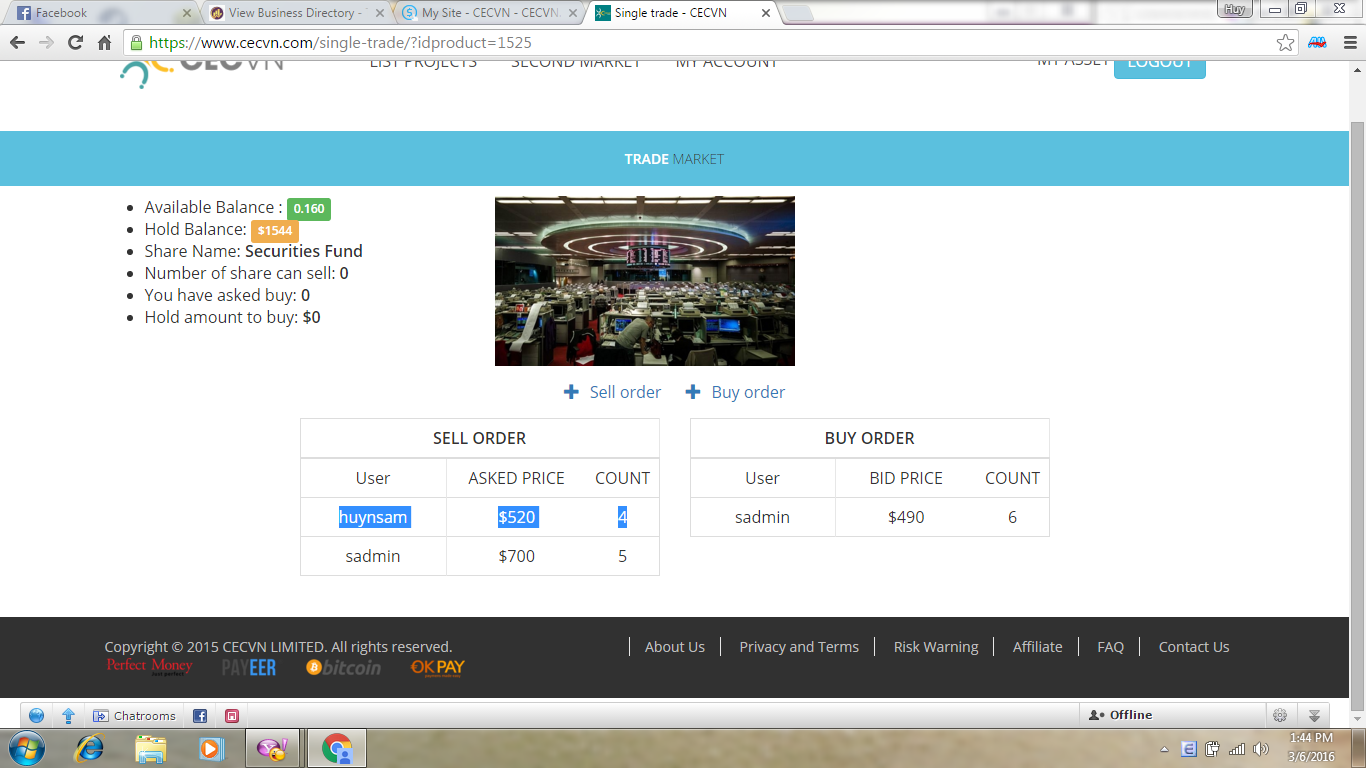Viewport: 1366px width, 768px height.
Task: Open the Risk Warning footer link
Action: (936, 647)
